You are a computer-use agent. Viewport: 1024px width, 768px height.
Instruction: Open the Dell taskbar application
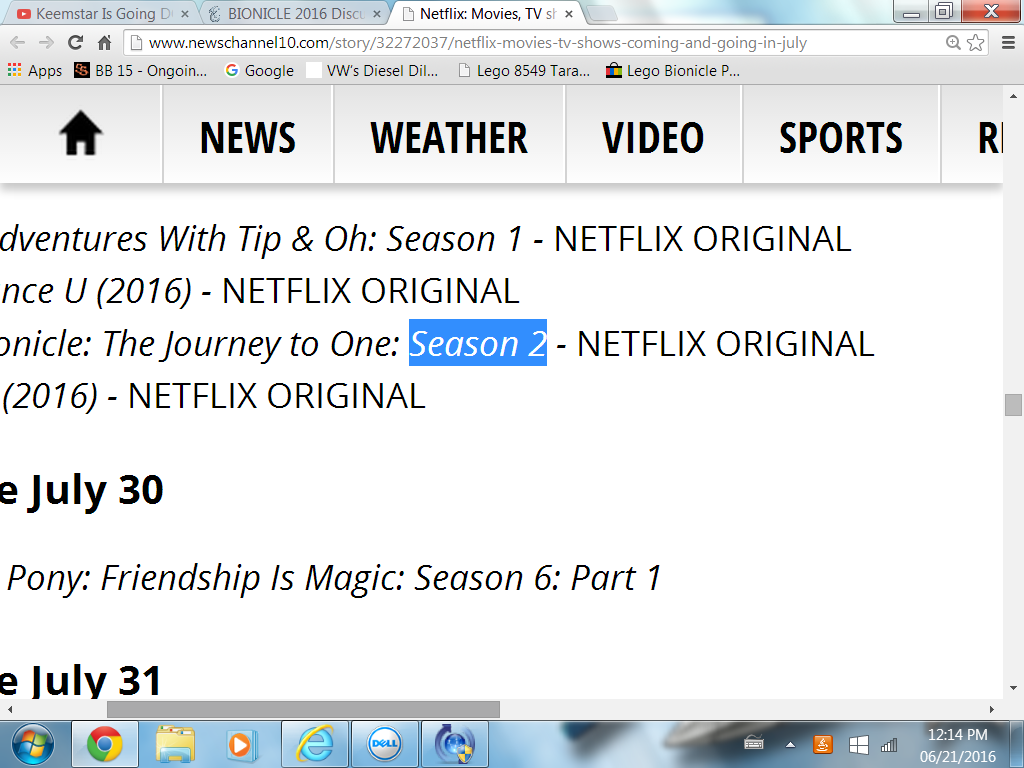click(385, 744)
